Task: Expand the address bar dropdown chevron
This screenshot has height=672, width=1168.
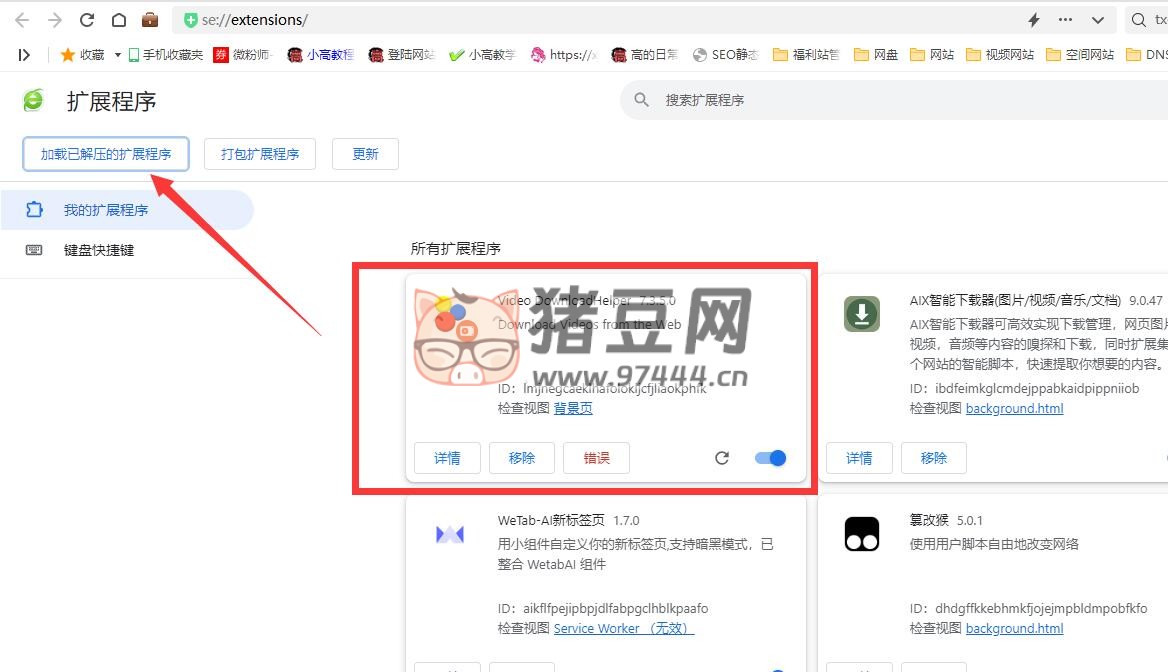Action: [1098, 20]
